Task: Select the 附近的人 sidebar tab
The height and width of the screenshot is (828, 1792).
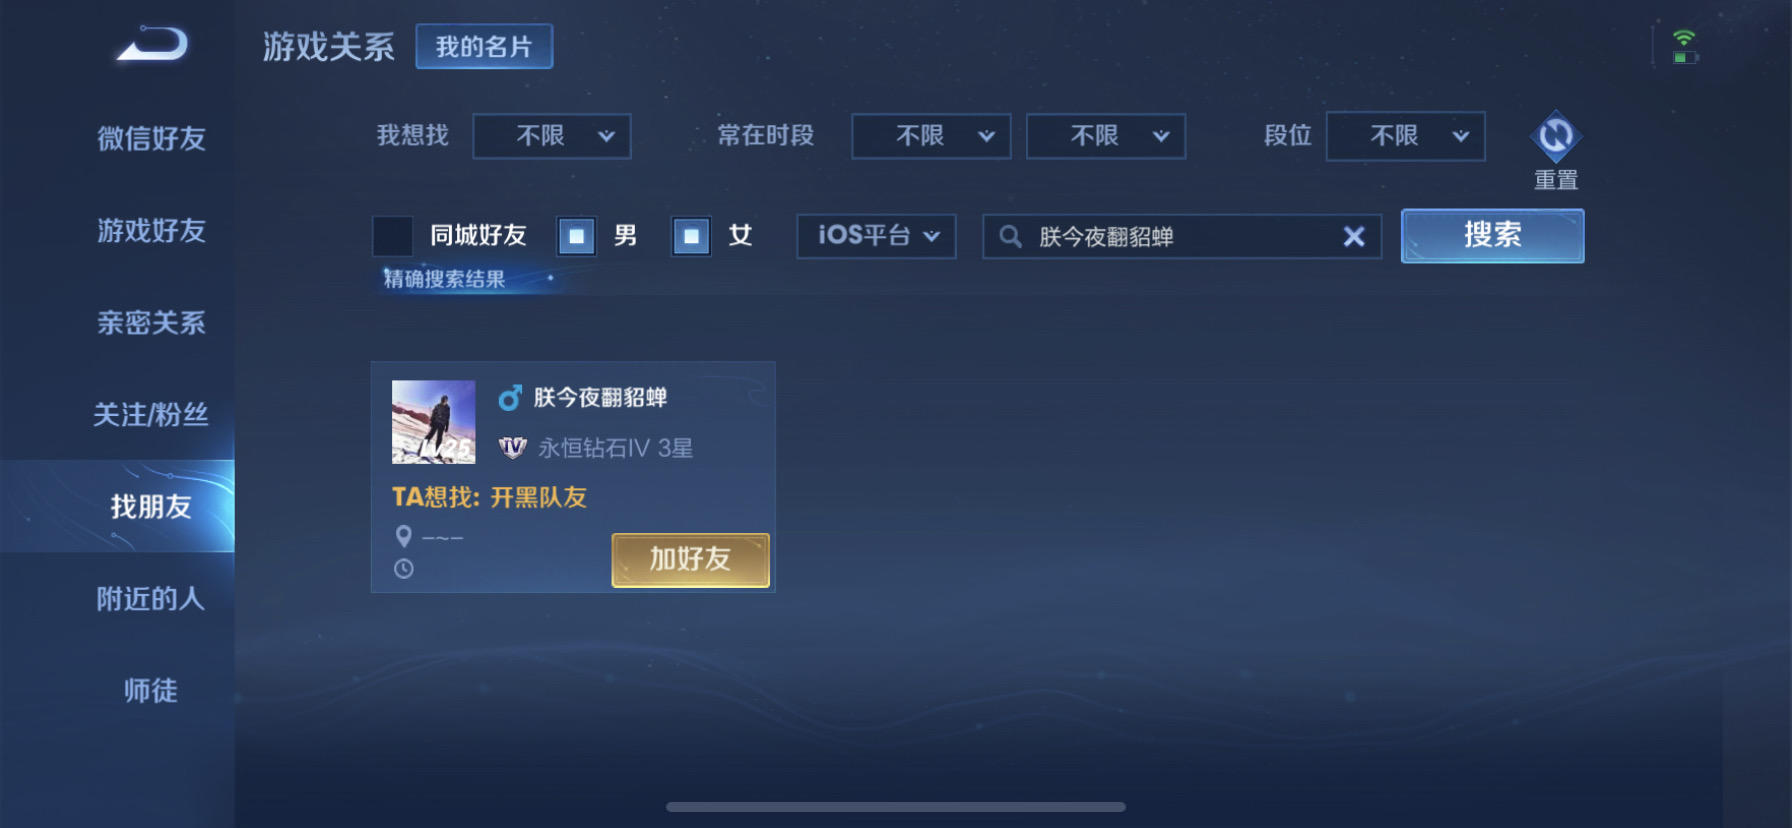Action: click(151, 598)
